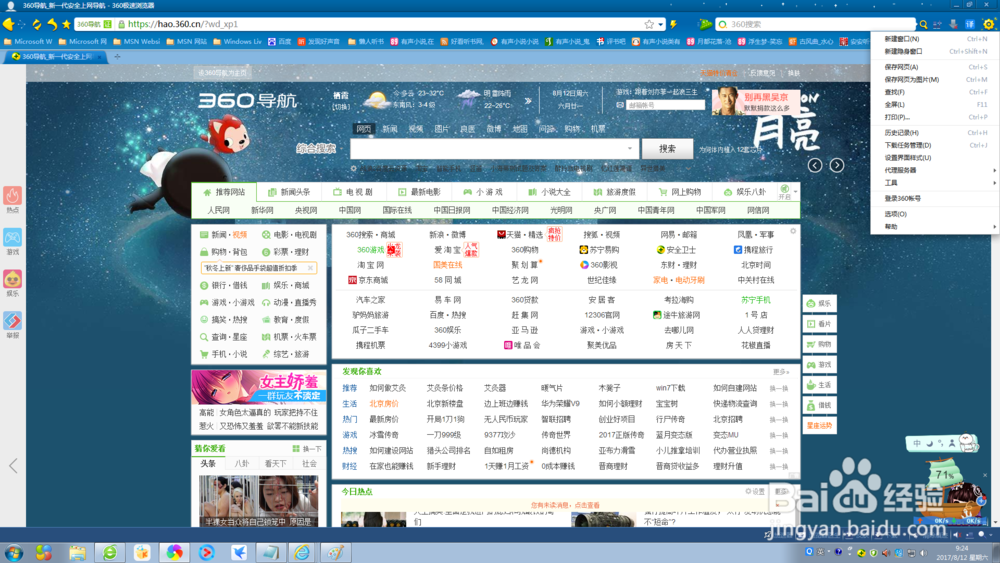The height and width of the screenshot is (563, 1000).
Task: Click the 邮箱帐号 input field
Action: [x=665, y=105]
